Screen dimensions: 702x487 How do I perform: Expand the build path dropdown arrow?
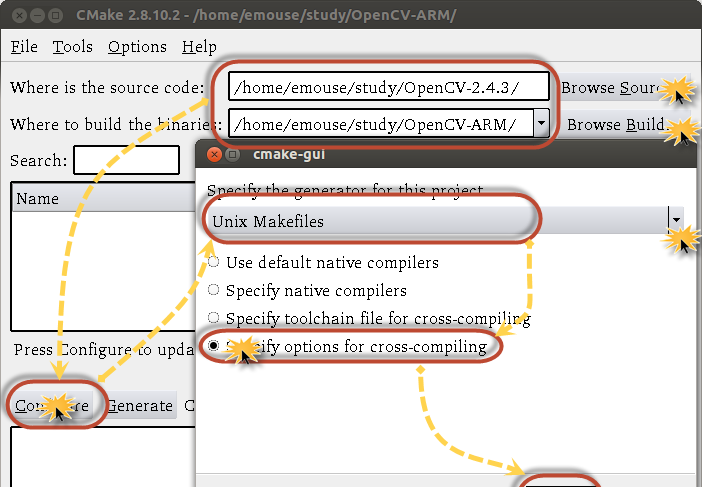[x=541, y=123]
